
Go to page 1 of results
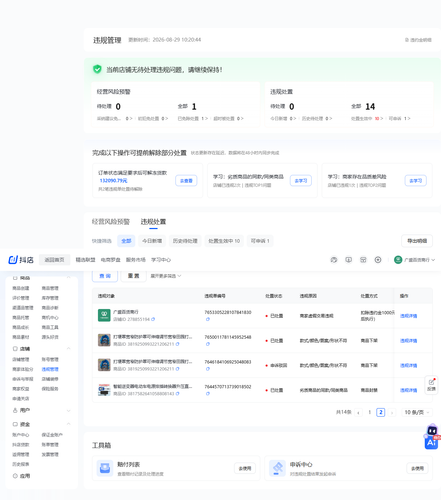pyautogui.click(x=370, y=413)
